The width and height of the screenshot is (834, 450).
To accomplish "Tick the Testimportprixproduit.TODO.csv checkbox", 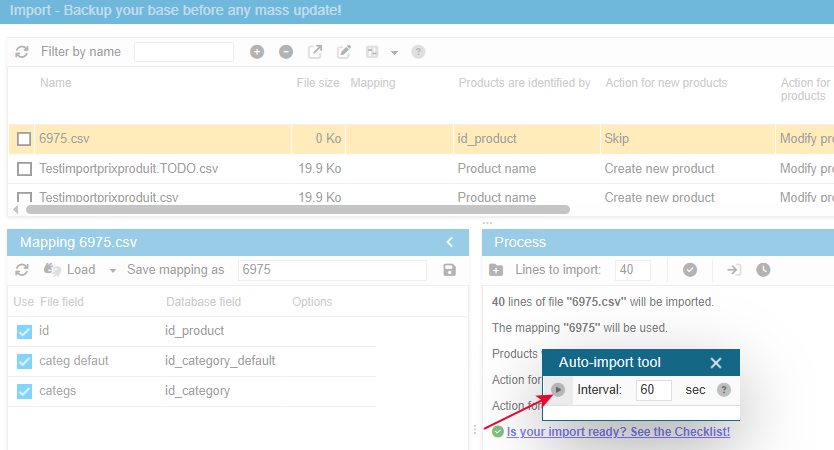I will pyautogui.click(x=24, y=169).
